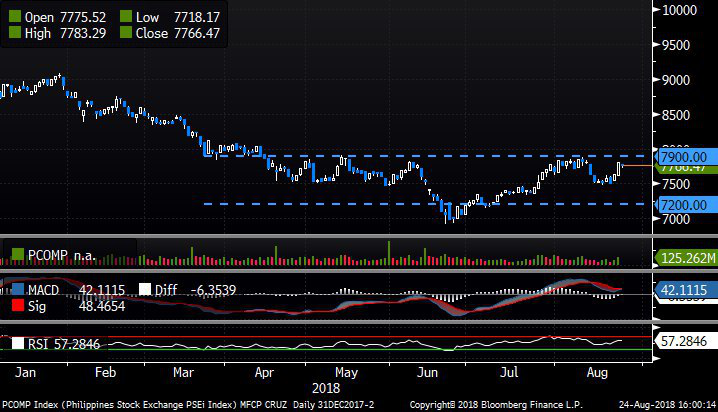This screenshot has height=412, width=718.
Task: Select the 125.262M volume axis label
Action: click(686, 259)
